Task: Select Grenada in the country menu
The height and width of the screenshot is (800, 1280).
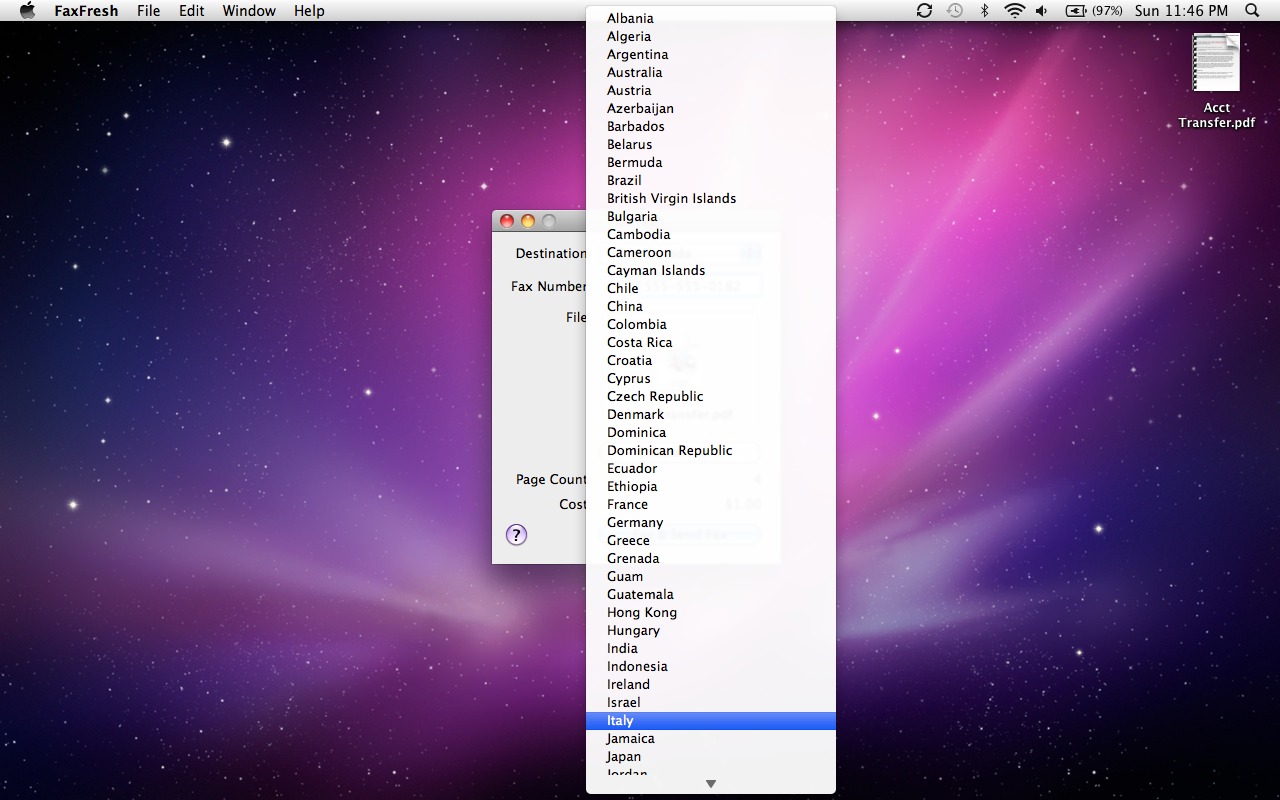Action: pyautogui.click(x=711, y=558)
